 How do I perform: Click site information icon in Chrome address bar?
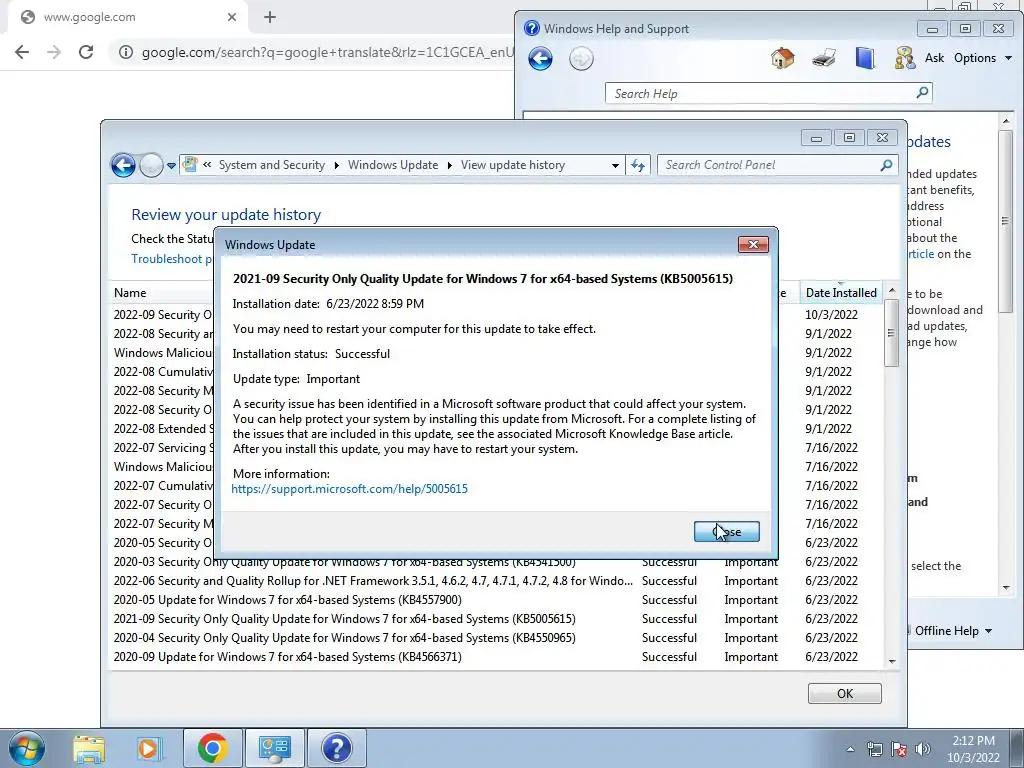[x=125, y=52]
